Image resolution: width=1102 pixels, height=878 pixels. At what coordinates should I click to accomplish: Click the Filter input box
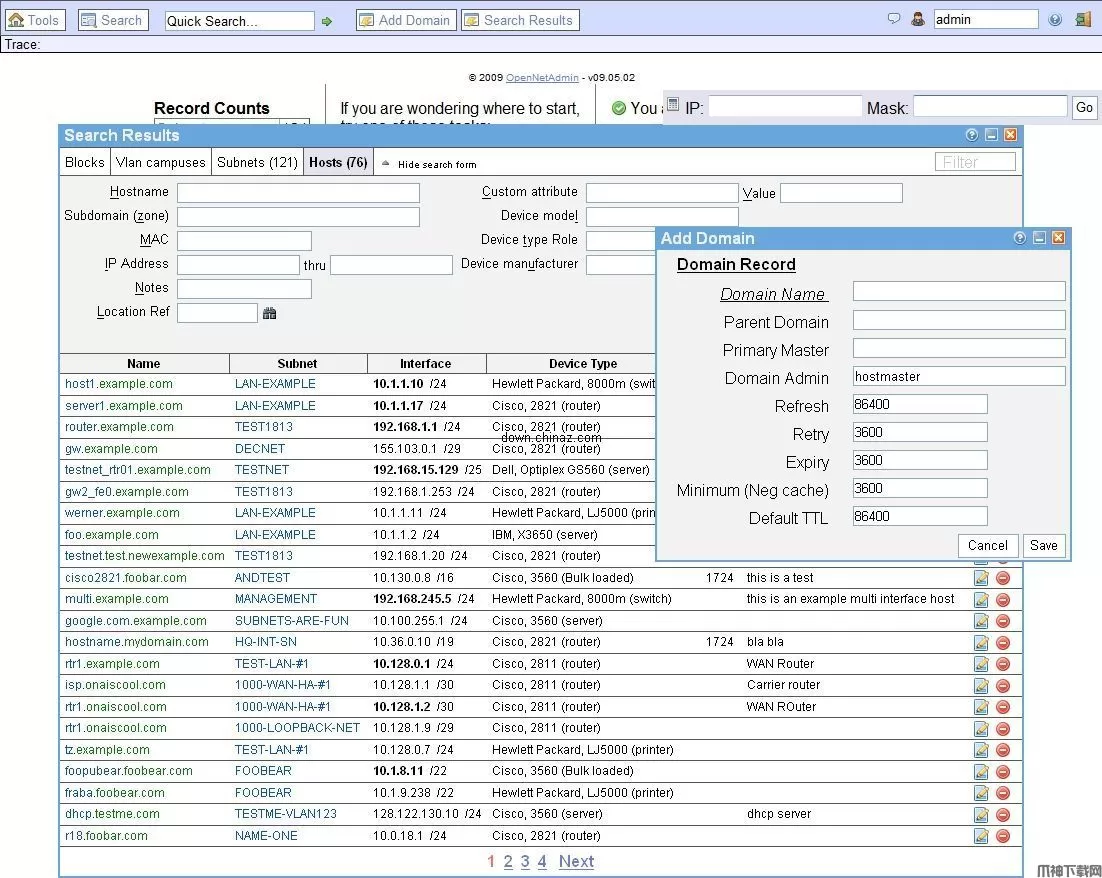click(x=975, y=161)
